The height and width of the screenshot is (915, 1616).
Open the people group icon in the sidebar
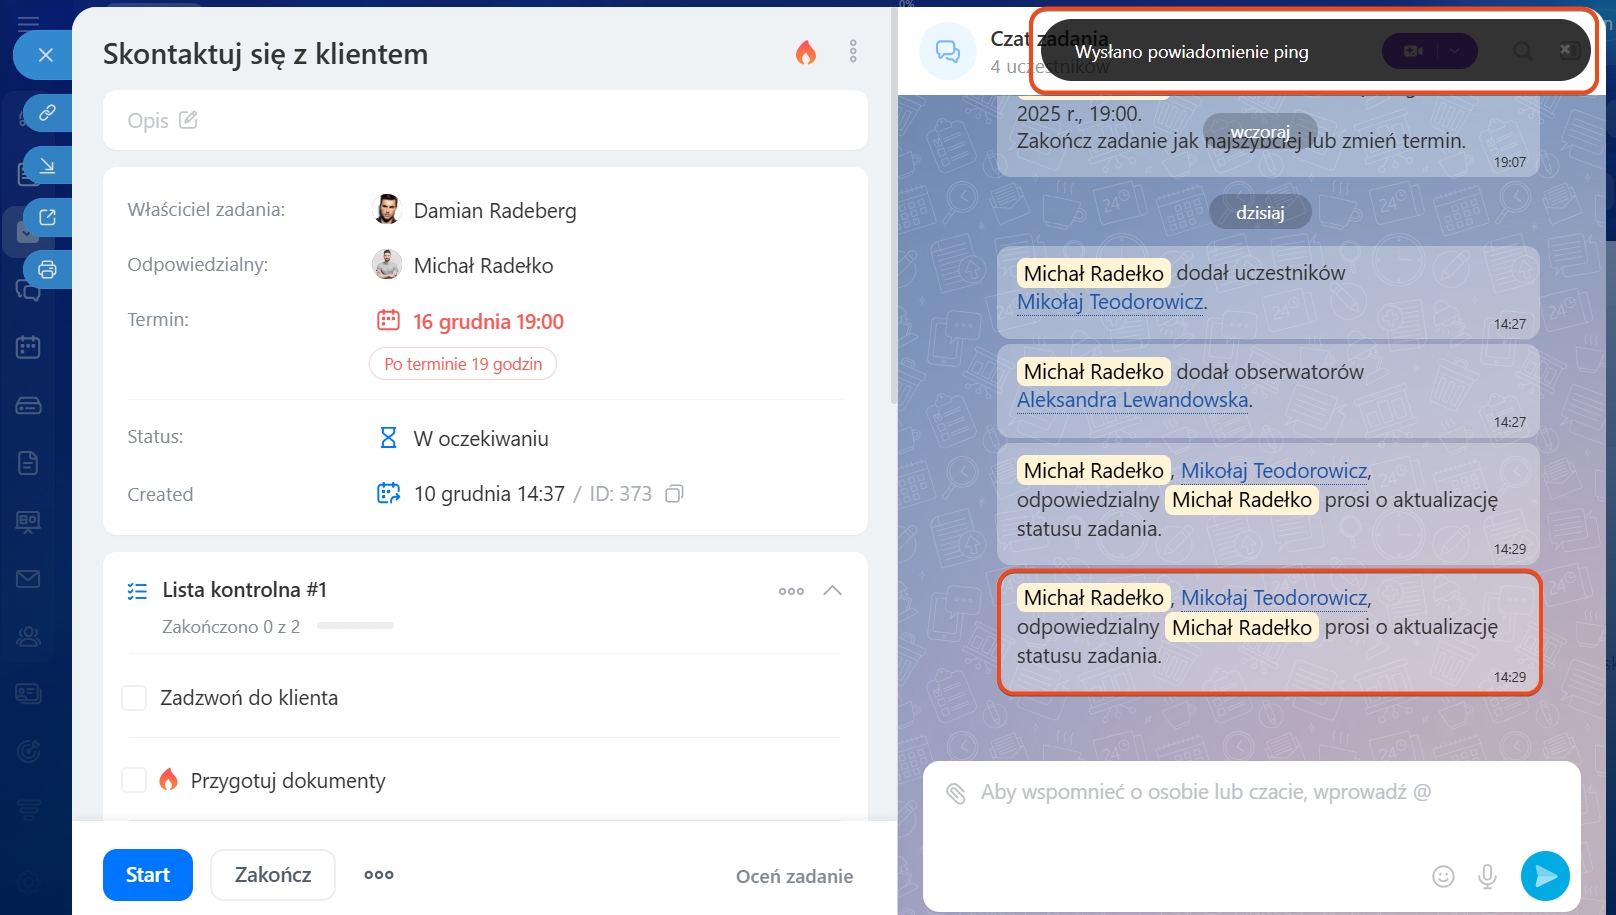28,636
